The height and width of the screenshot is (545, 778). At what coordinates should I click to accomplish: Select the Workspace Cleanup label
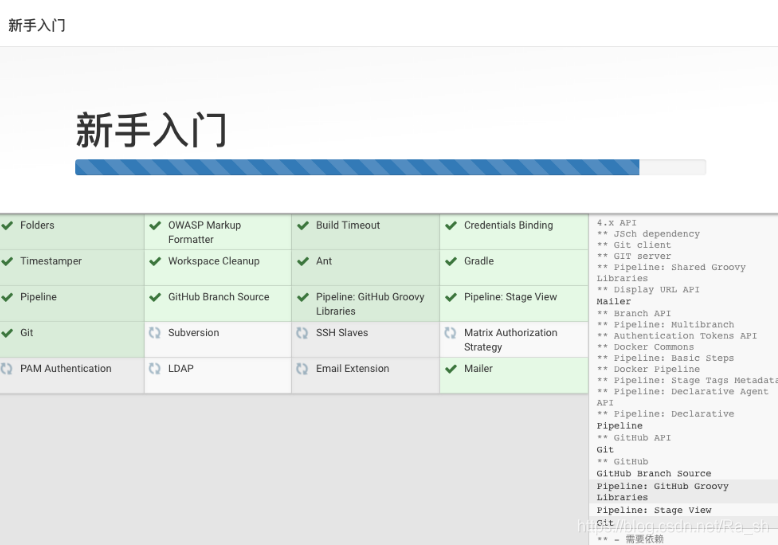214,261
